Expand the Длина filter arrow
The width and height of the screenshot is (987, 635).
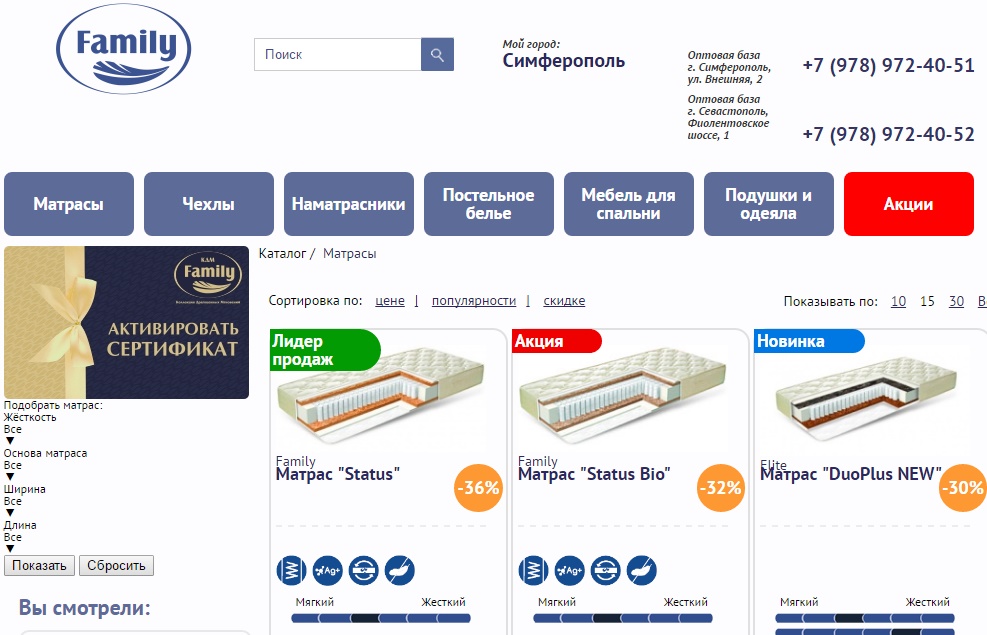point(9,549)
